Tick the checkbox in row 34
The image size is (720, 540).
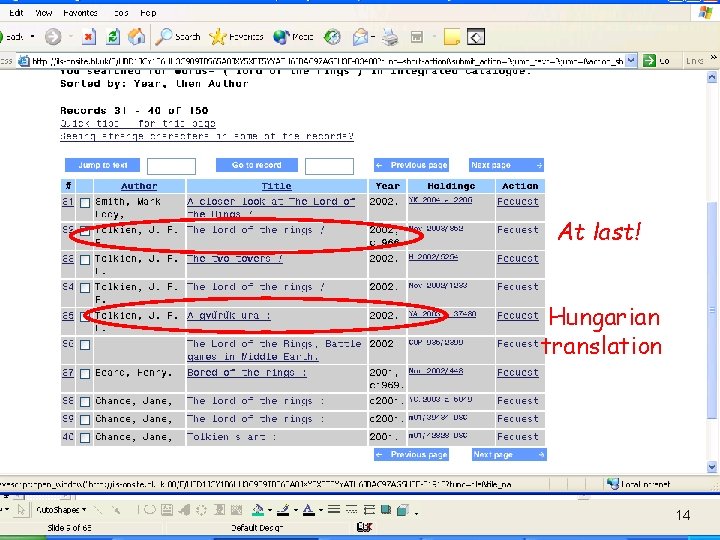(85, 288)
